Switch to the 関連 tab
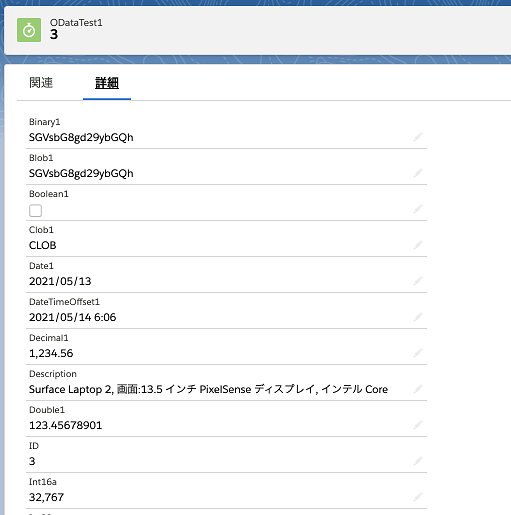The height and width of the screenshot is (515, 511). point(41,83)
